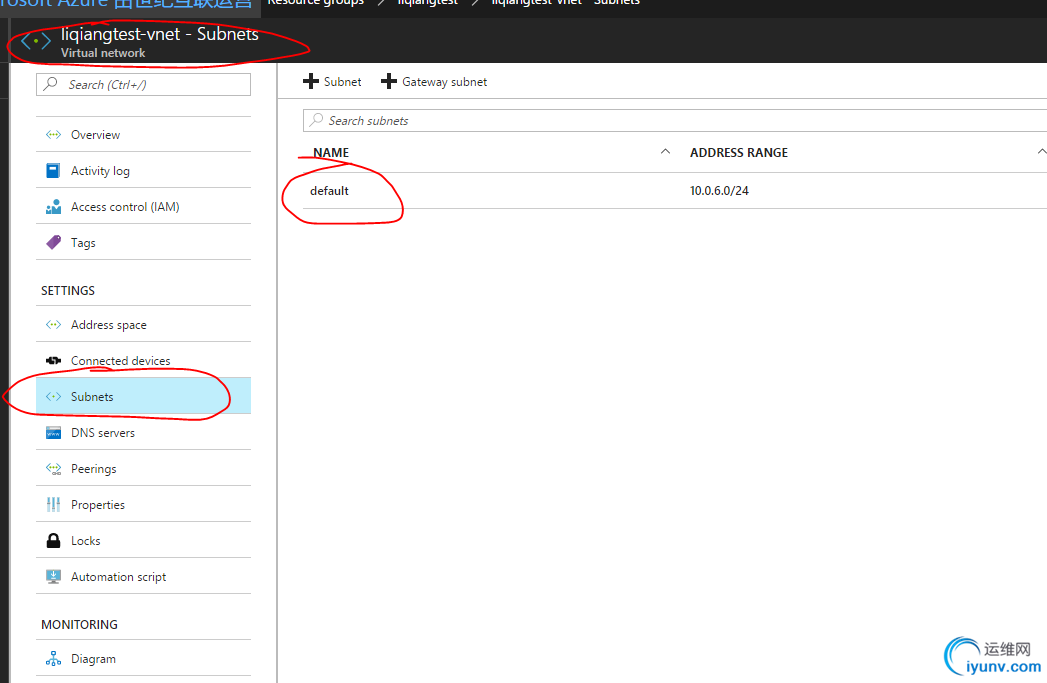The height and width of the screenshot is (683, 1047).
Task: Click the Access control (IAM) icon
Action: [x=53, y=207]
